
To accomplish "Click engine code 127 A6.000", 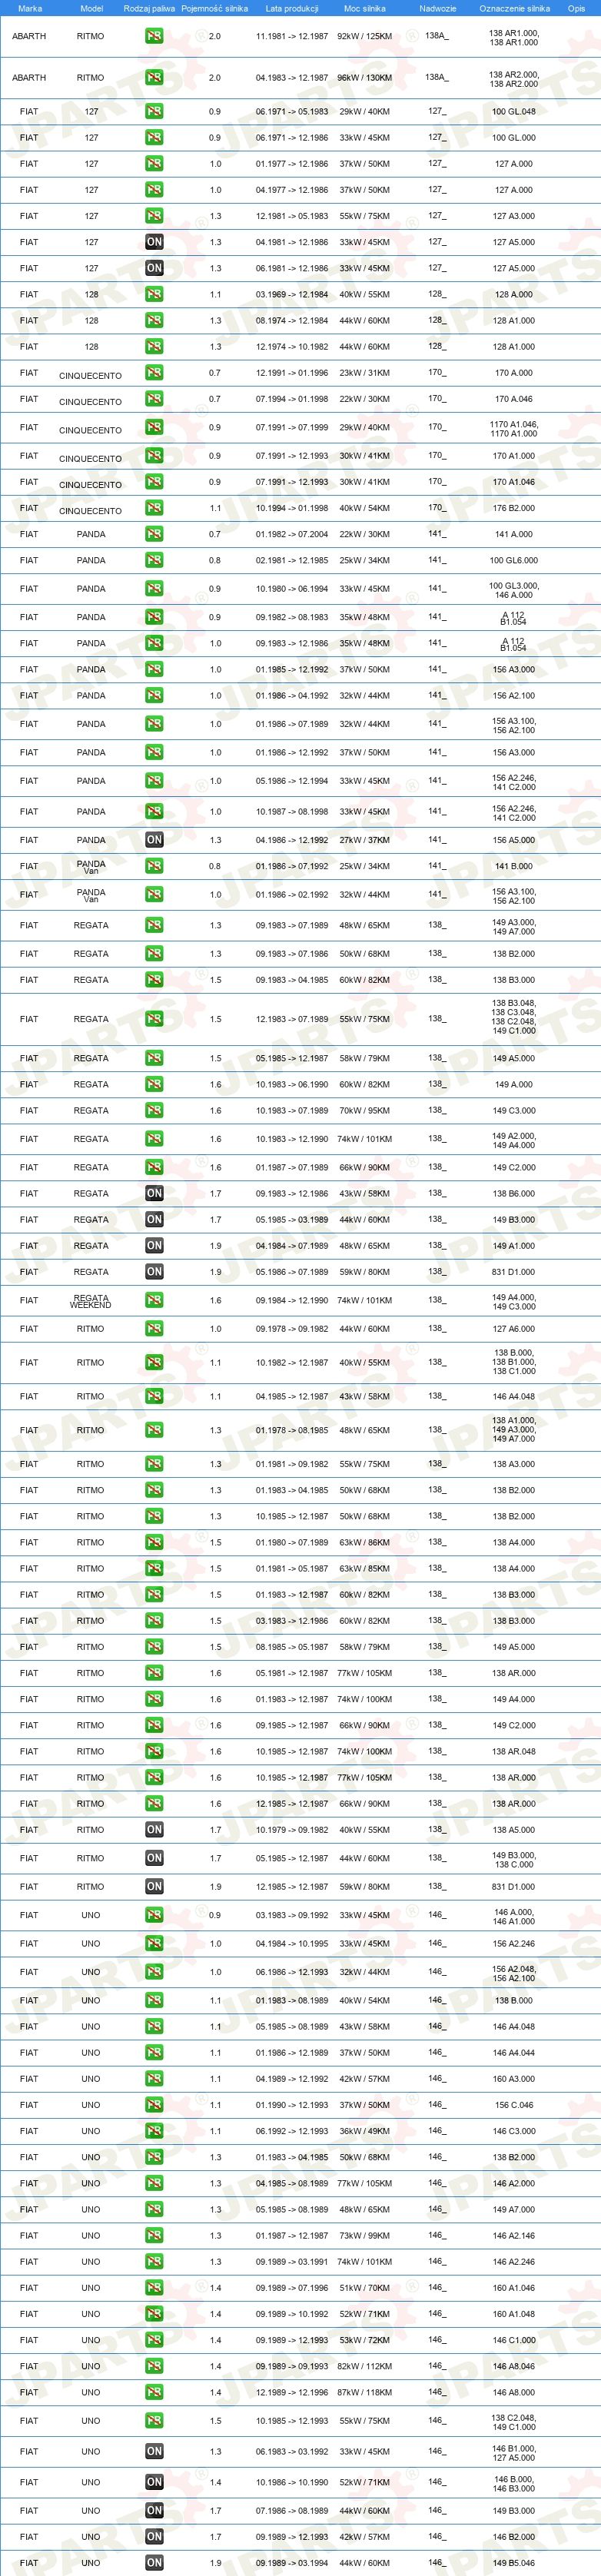I will pos(513,1329).
